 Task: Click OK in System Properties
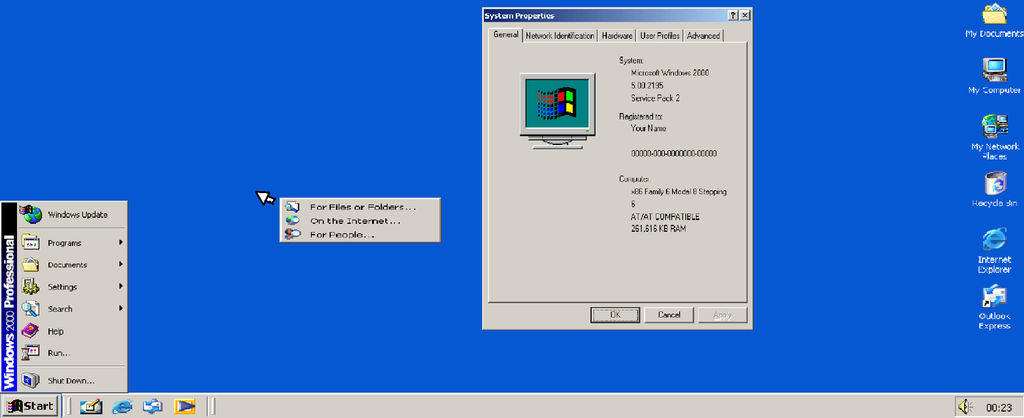coord(615,315)
